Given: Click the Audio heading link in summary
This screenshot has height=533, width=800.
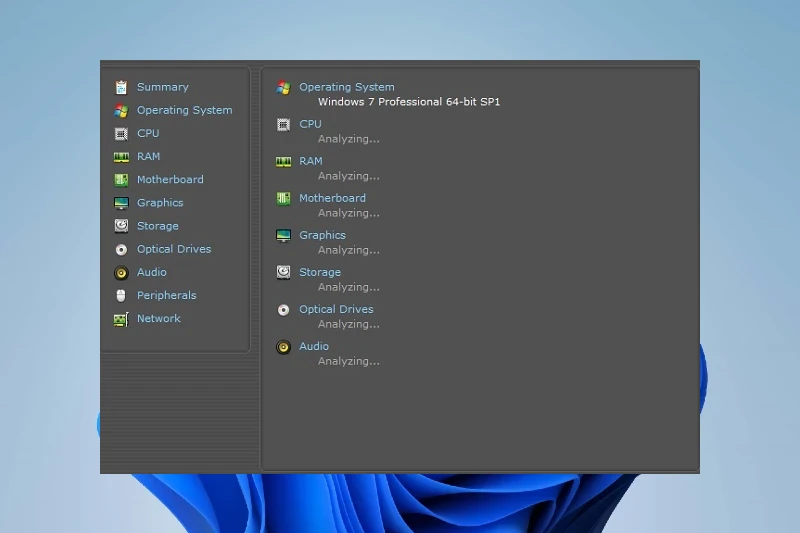Looking at the screenshot, I should click(314, 346).
